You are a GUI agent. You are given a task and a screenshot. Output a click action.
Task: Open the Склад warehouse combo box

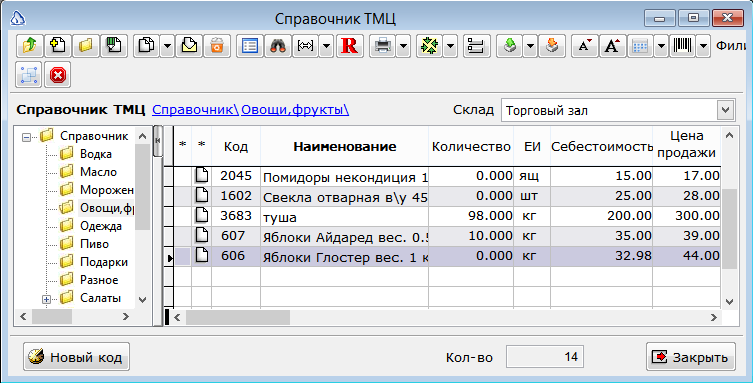point(725,110)
